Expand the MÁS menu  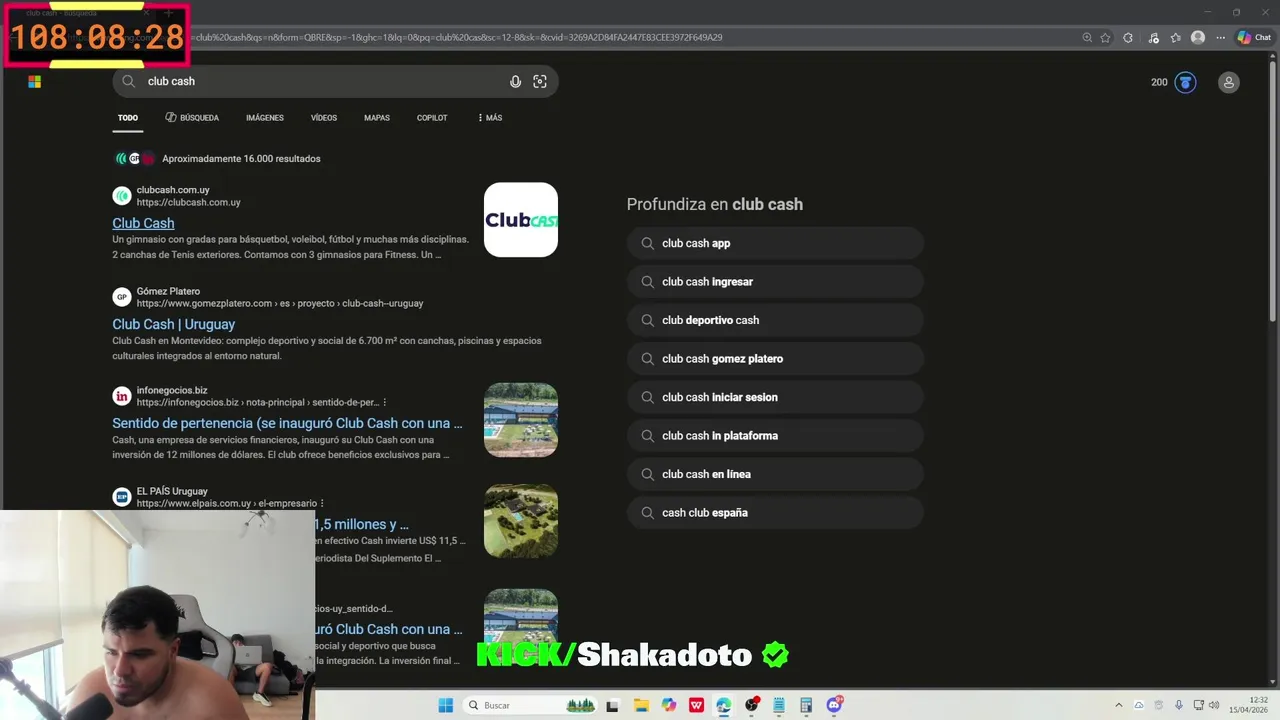(490, 118)
